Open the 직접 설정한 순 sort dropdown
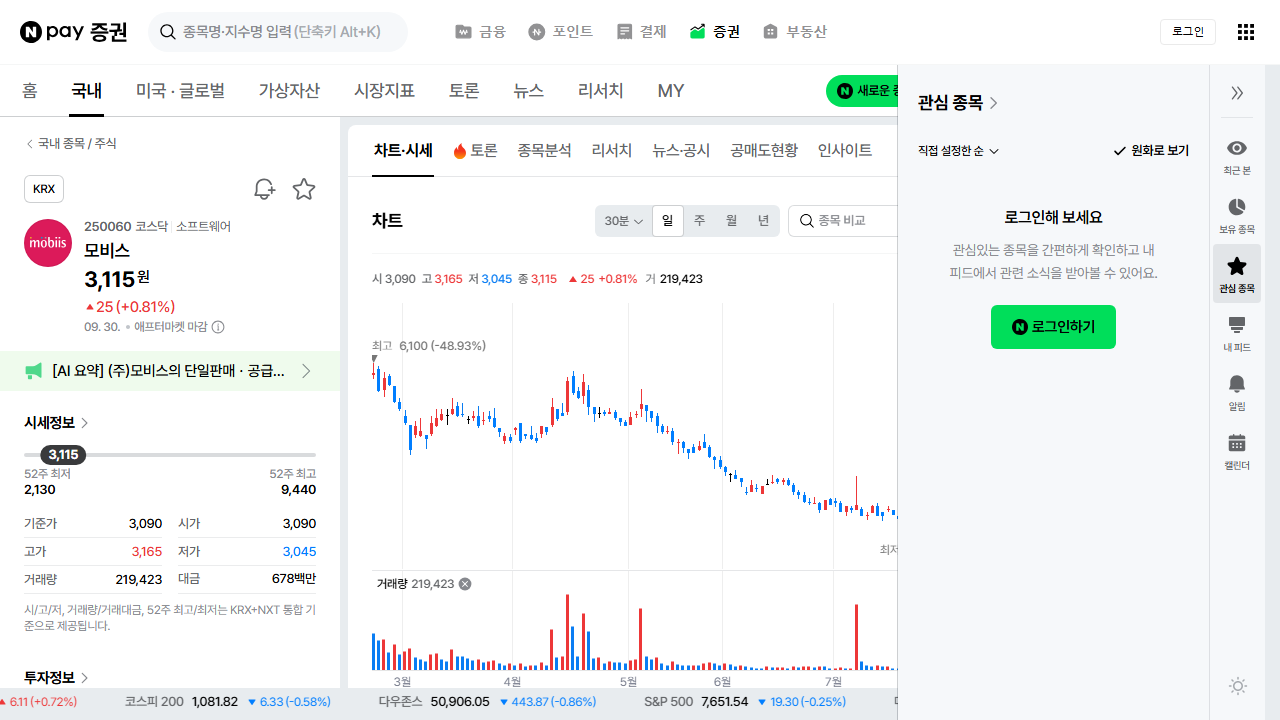This screenshot has width=1280, height=720. [x=959, y=151]
